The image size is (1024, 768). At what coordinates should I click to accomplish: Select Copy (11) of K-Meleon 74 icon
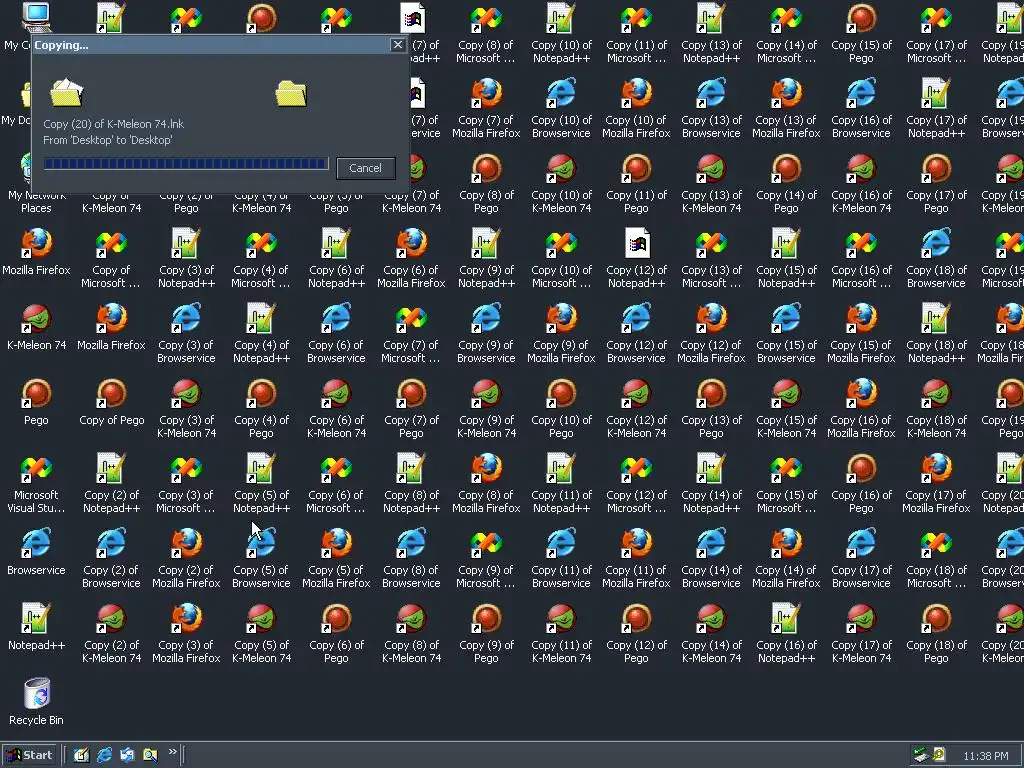562,618
